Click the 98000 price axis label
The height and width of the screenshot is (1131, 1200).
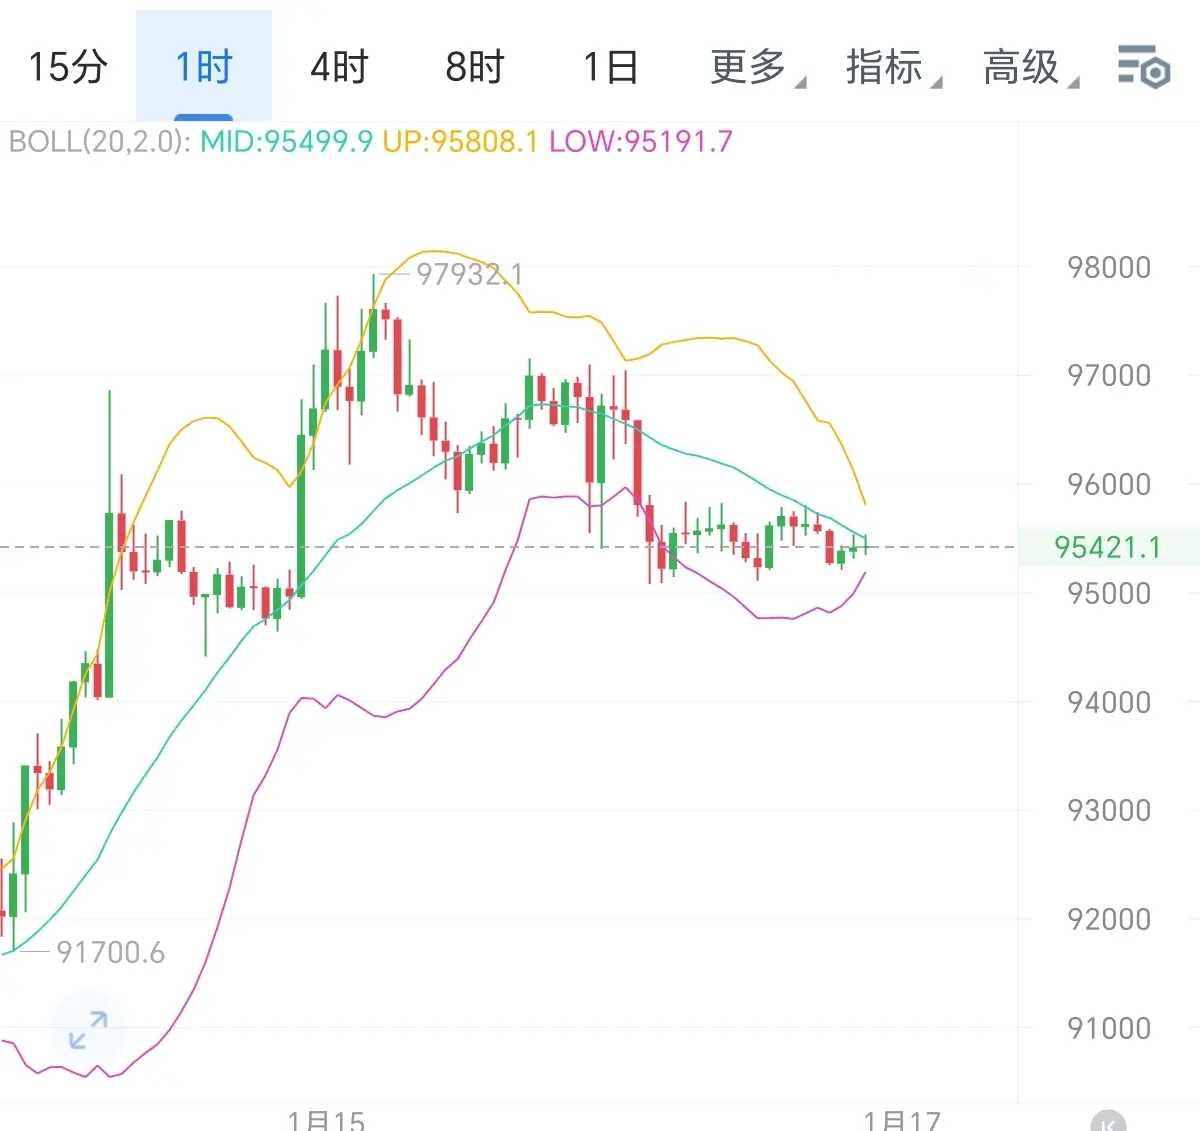(x=1109, y=267)
